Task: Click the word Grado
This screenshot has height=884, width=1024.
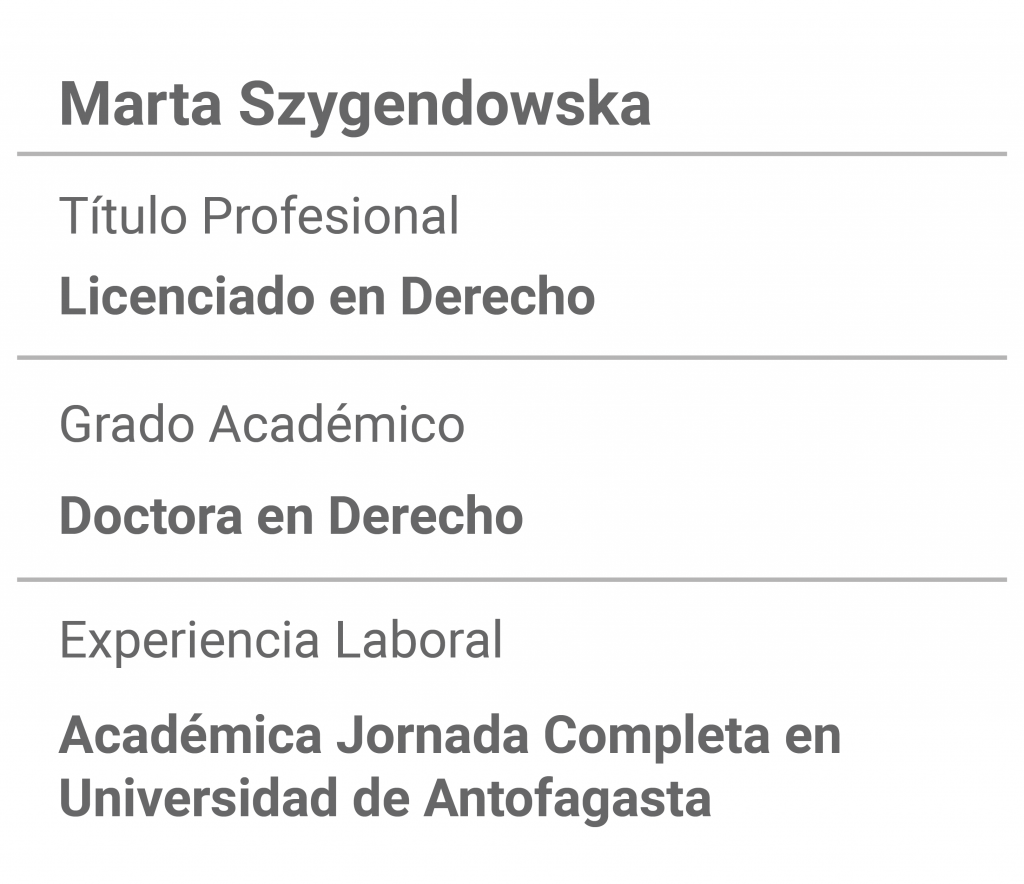Action: tap(127, 424)
